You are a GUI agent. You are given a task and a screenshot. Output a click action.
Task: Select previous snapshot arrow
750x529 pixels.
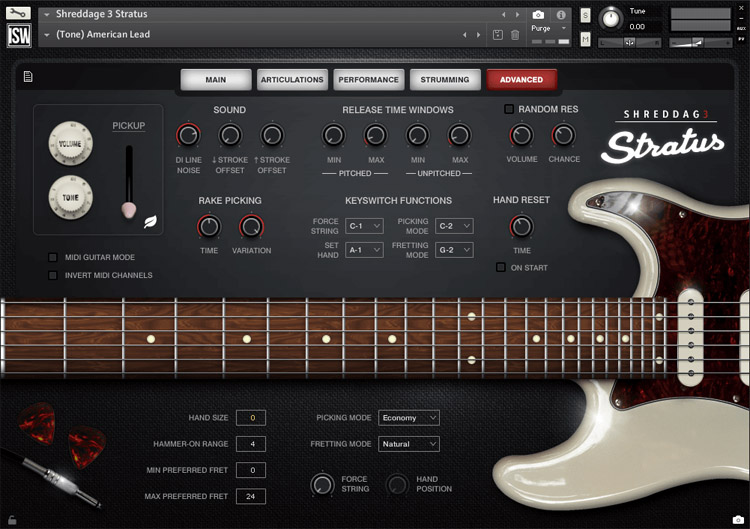coord(464,34)
